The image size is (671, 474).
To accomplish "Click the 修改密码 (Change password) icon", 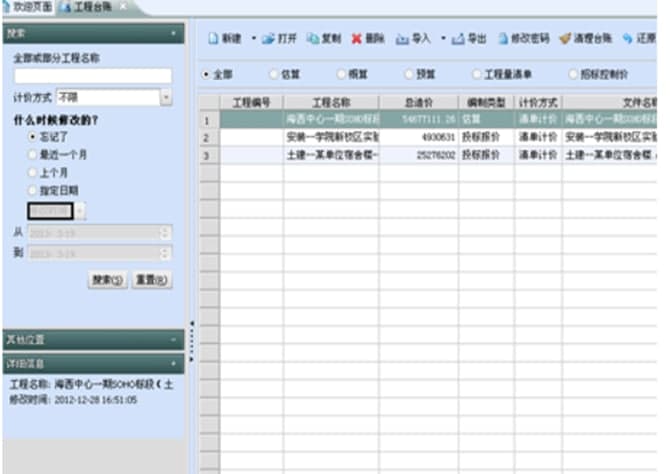I will pos(503,39).
